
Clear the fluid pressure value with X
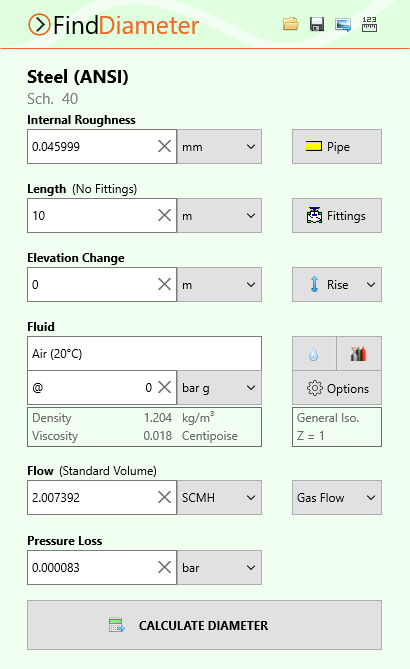[164, 387]
